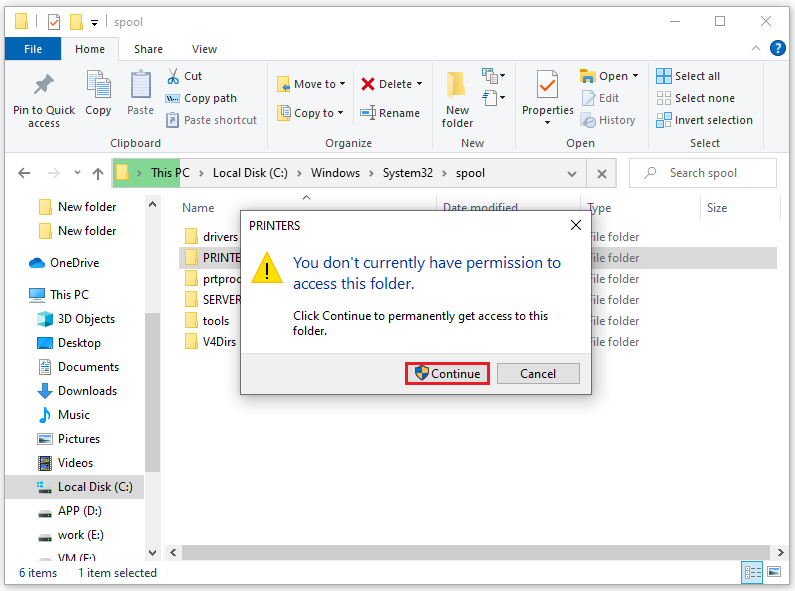Open the Properties dropdown arrow
Screen dimensions: 795x591
pyautogui.click(x=547, y=123)
